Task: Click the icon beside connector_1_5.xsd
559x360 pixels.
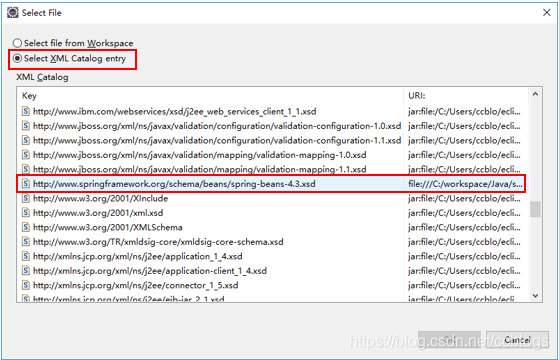Action: tap(26, 285)
